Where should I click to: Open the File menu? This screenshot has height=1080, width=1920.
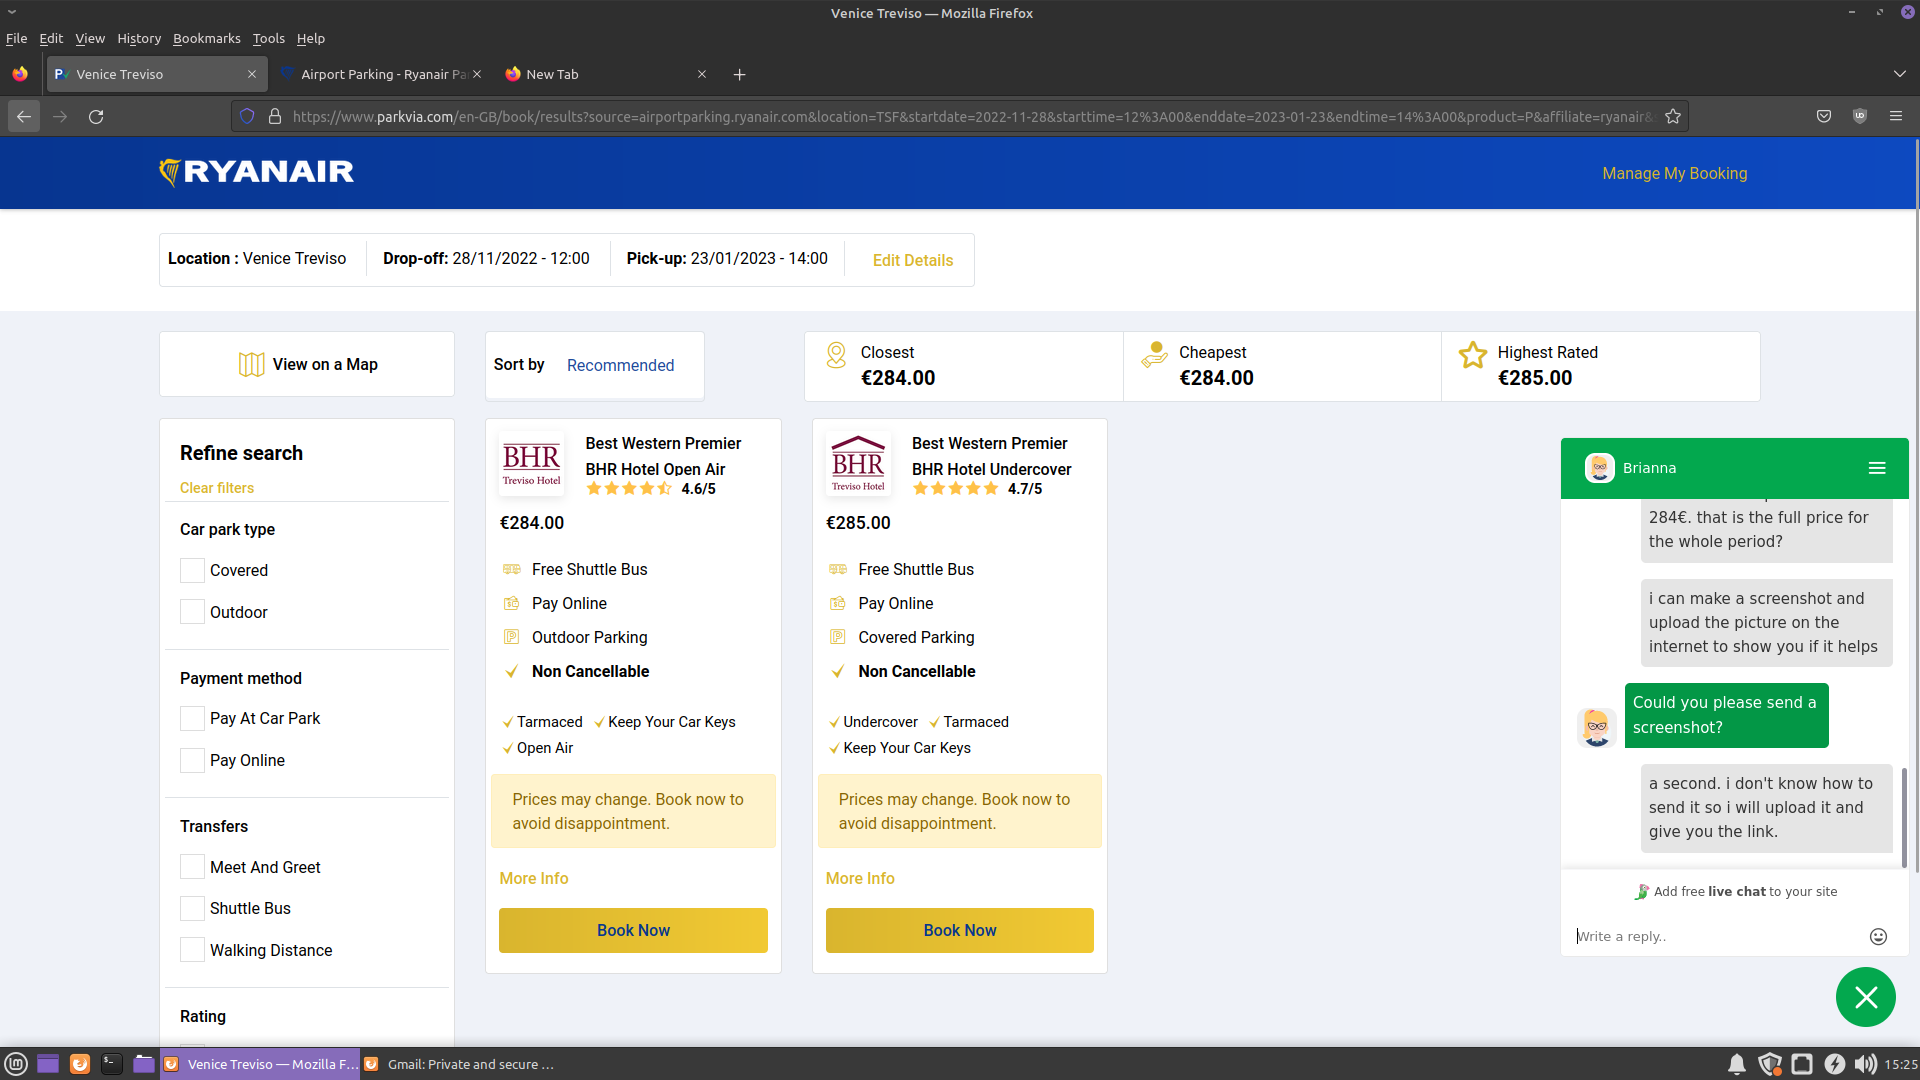pyautogui.click(x=17, y=39)
